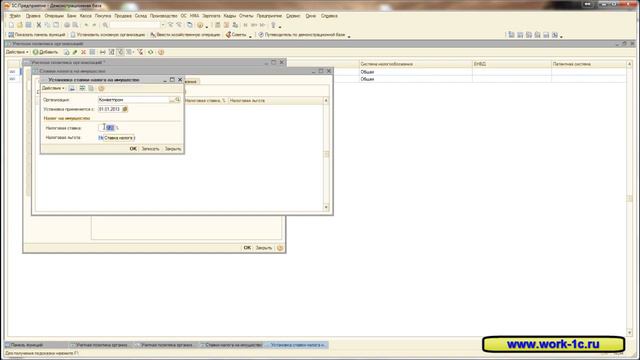Click the scroll-down arrow of the main list scrollbar
Screen dimensions: 640x360
click(x=629, y=333)
